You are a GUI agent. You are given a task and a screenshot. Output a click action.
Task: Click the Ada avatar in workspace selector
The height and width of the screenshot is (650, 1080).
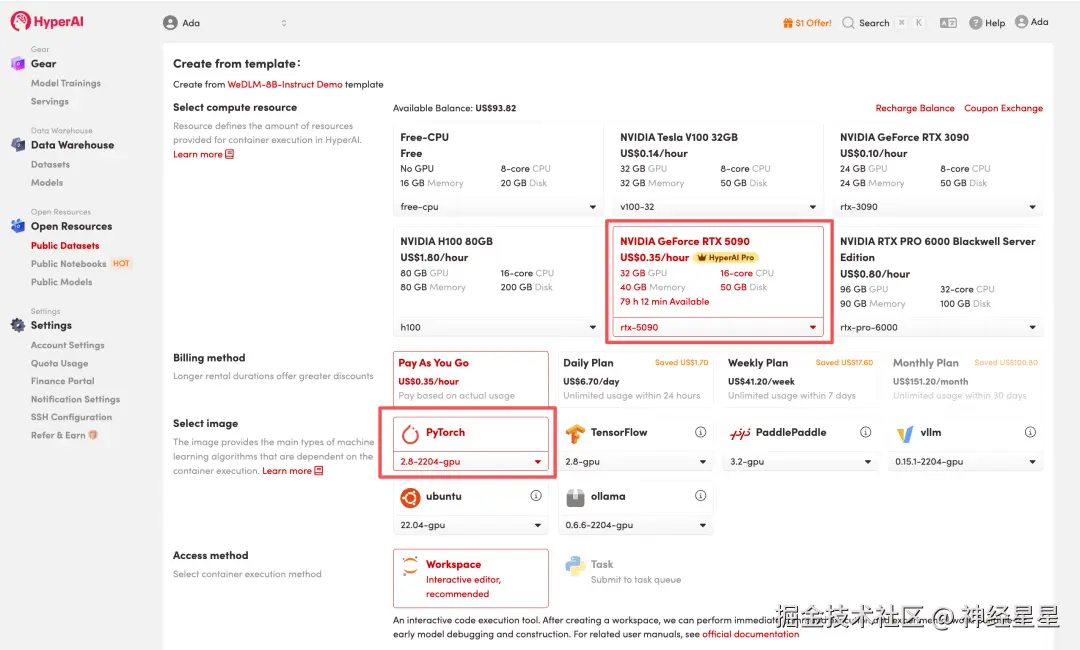(x=170, y=23)
